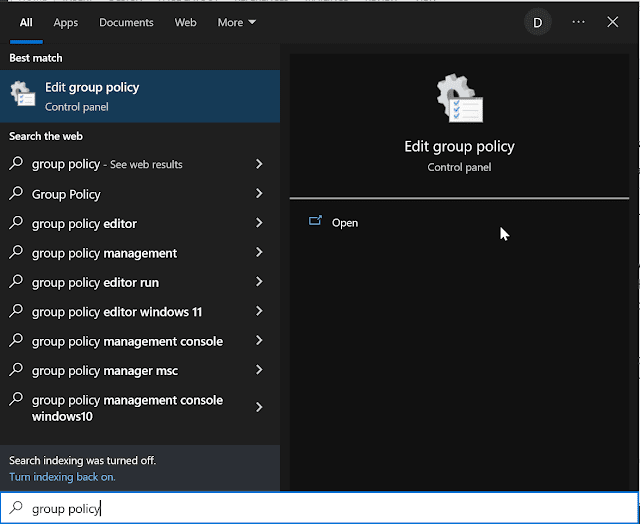Open the three-dot options menu

click(578, 22)
